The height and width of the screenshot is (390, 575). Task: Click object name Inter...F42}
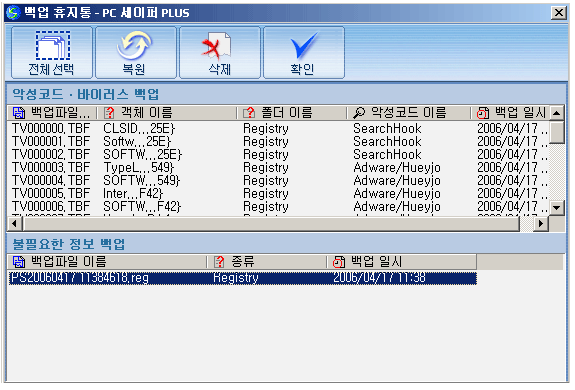click(x=133, y=194)
